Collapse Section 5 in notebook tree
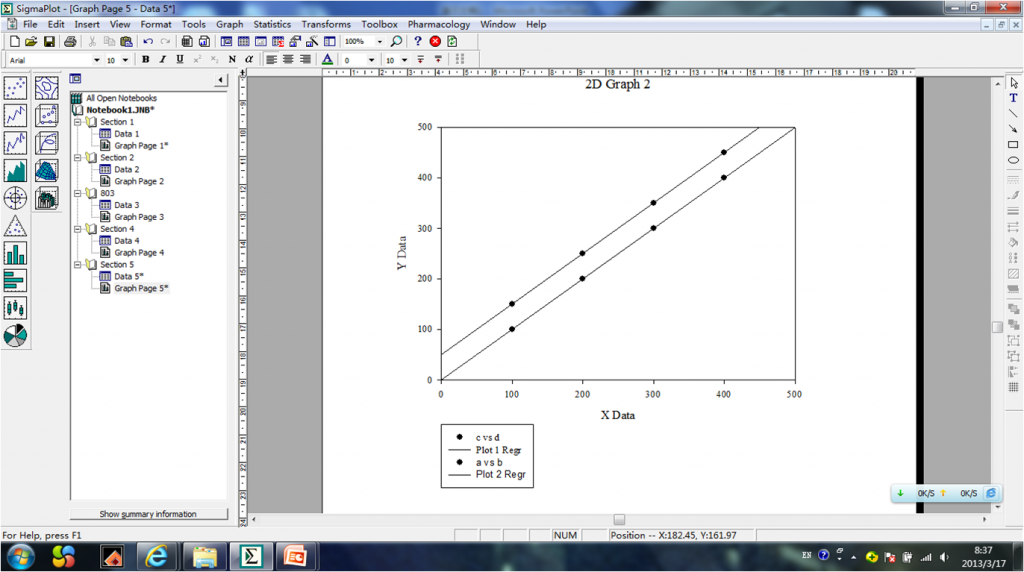The height and width of the screenshot is (572, 1024). coord(78,264)
